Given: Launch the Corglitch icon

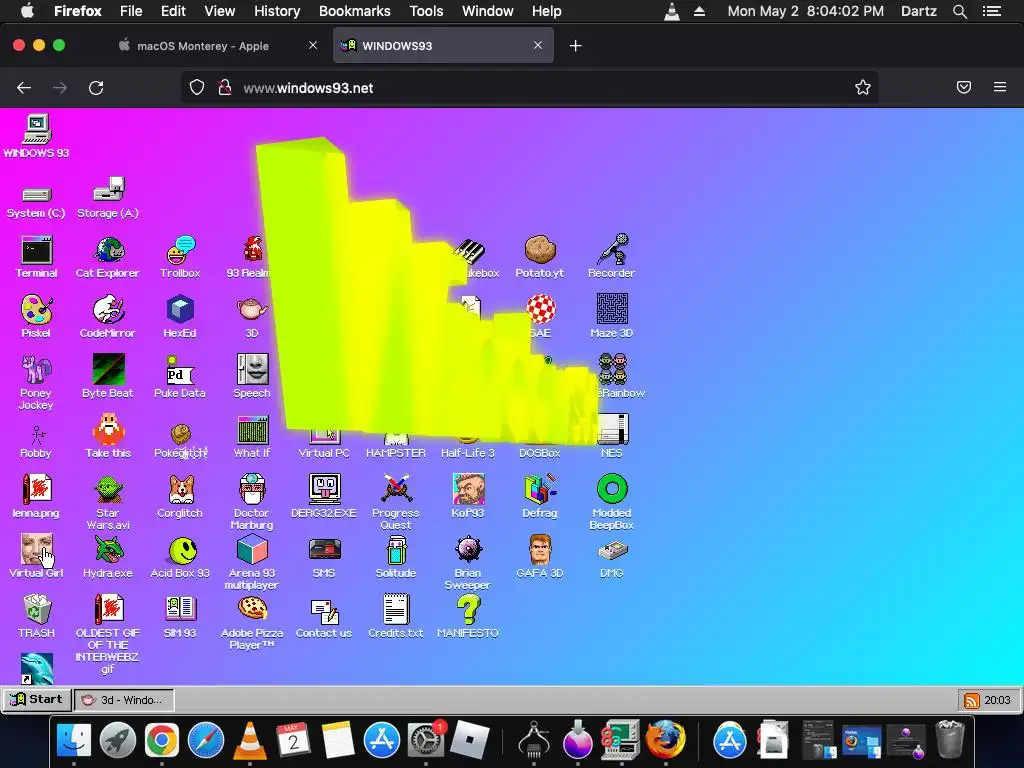Looking at the screenshot, I should (x=180, y=497).
